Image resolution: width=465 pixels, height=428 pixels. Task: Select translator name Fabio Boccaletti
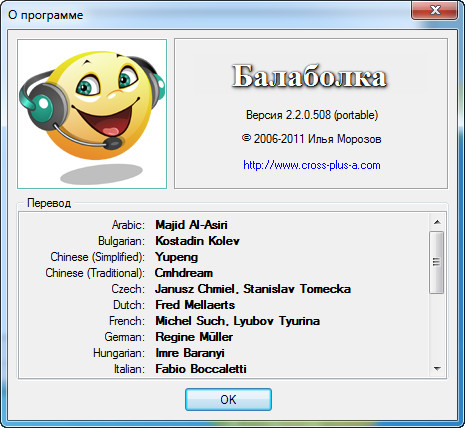click(201, 369)
